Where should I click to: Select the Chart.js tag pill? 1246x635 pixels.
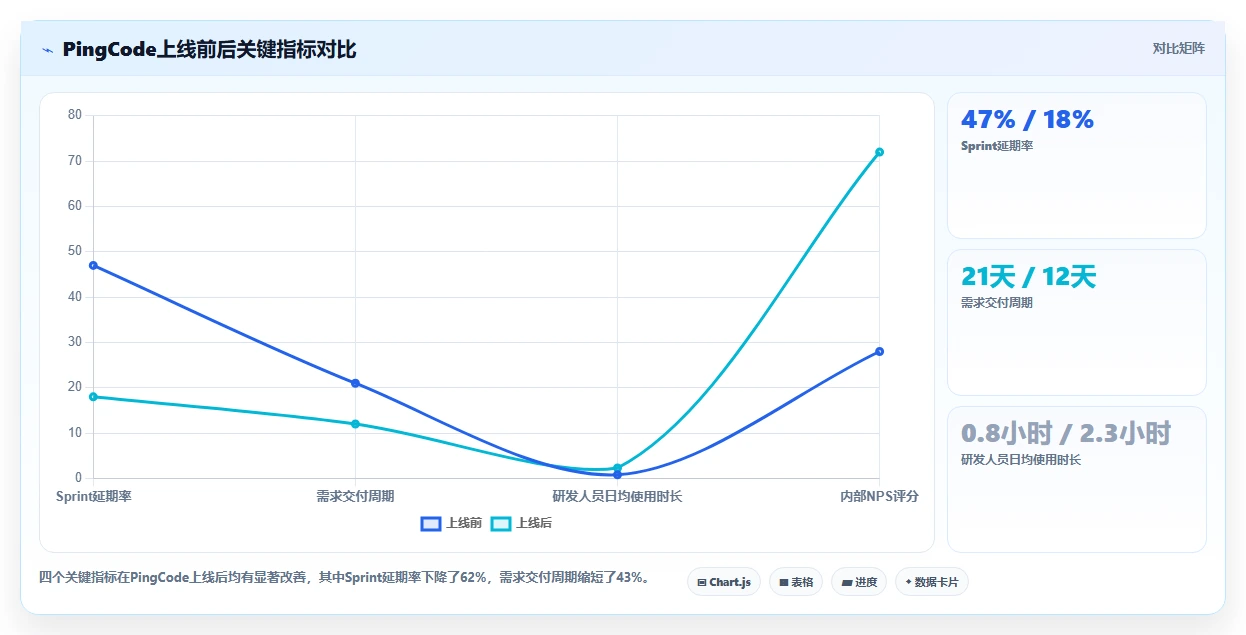point(724,582)
